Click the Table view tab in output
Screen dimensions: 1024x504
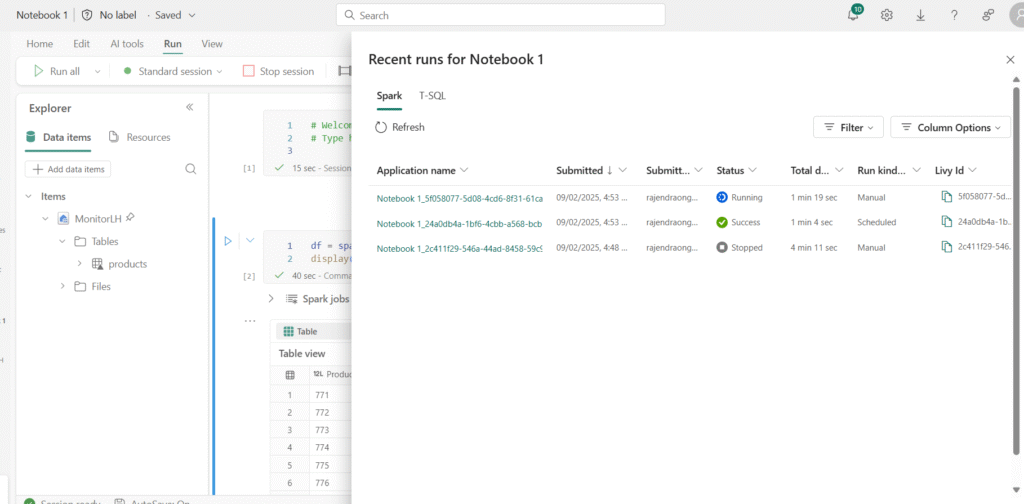coord(302,353)
